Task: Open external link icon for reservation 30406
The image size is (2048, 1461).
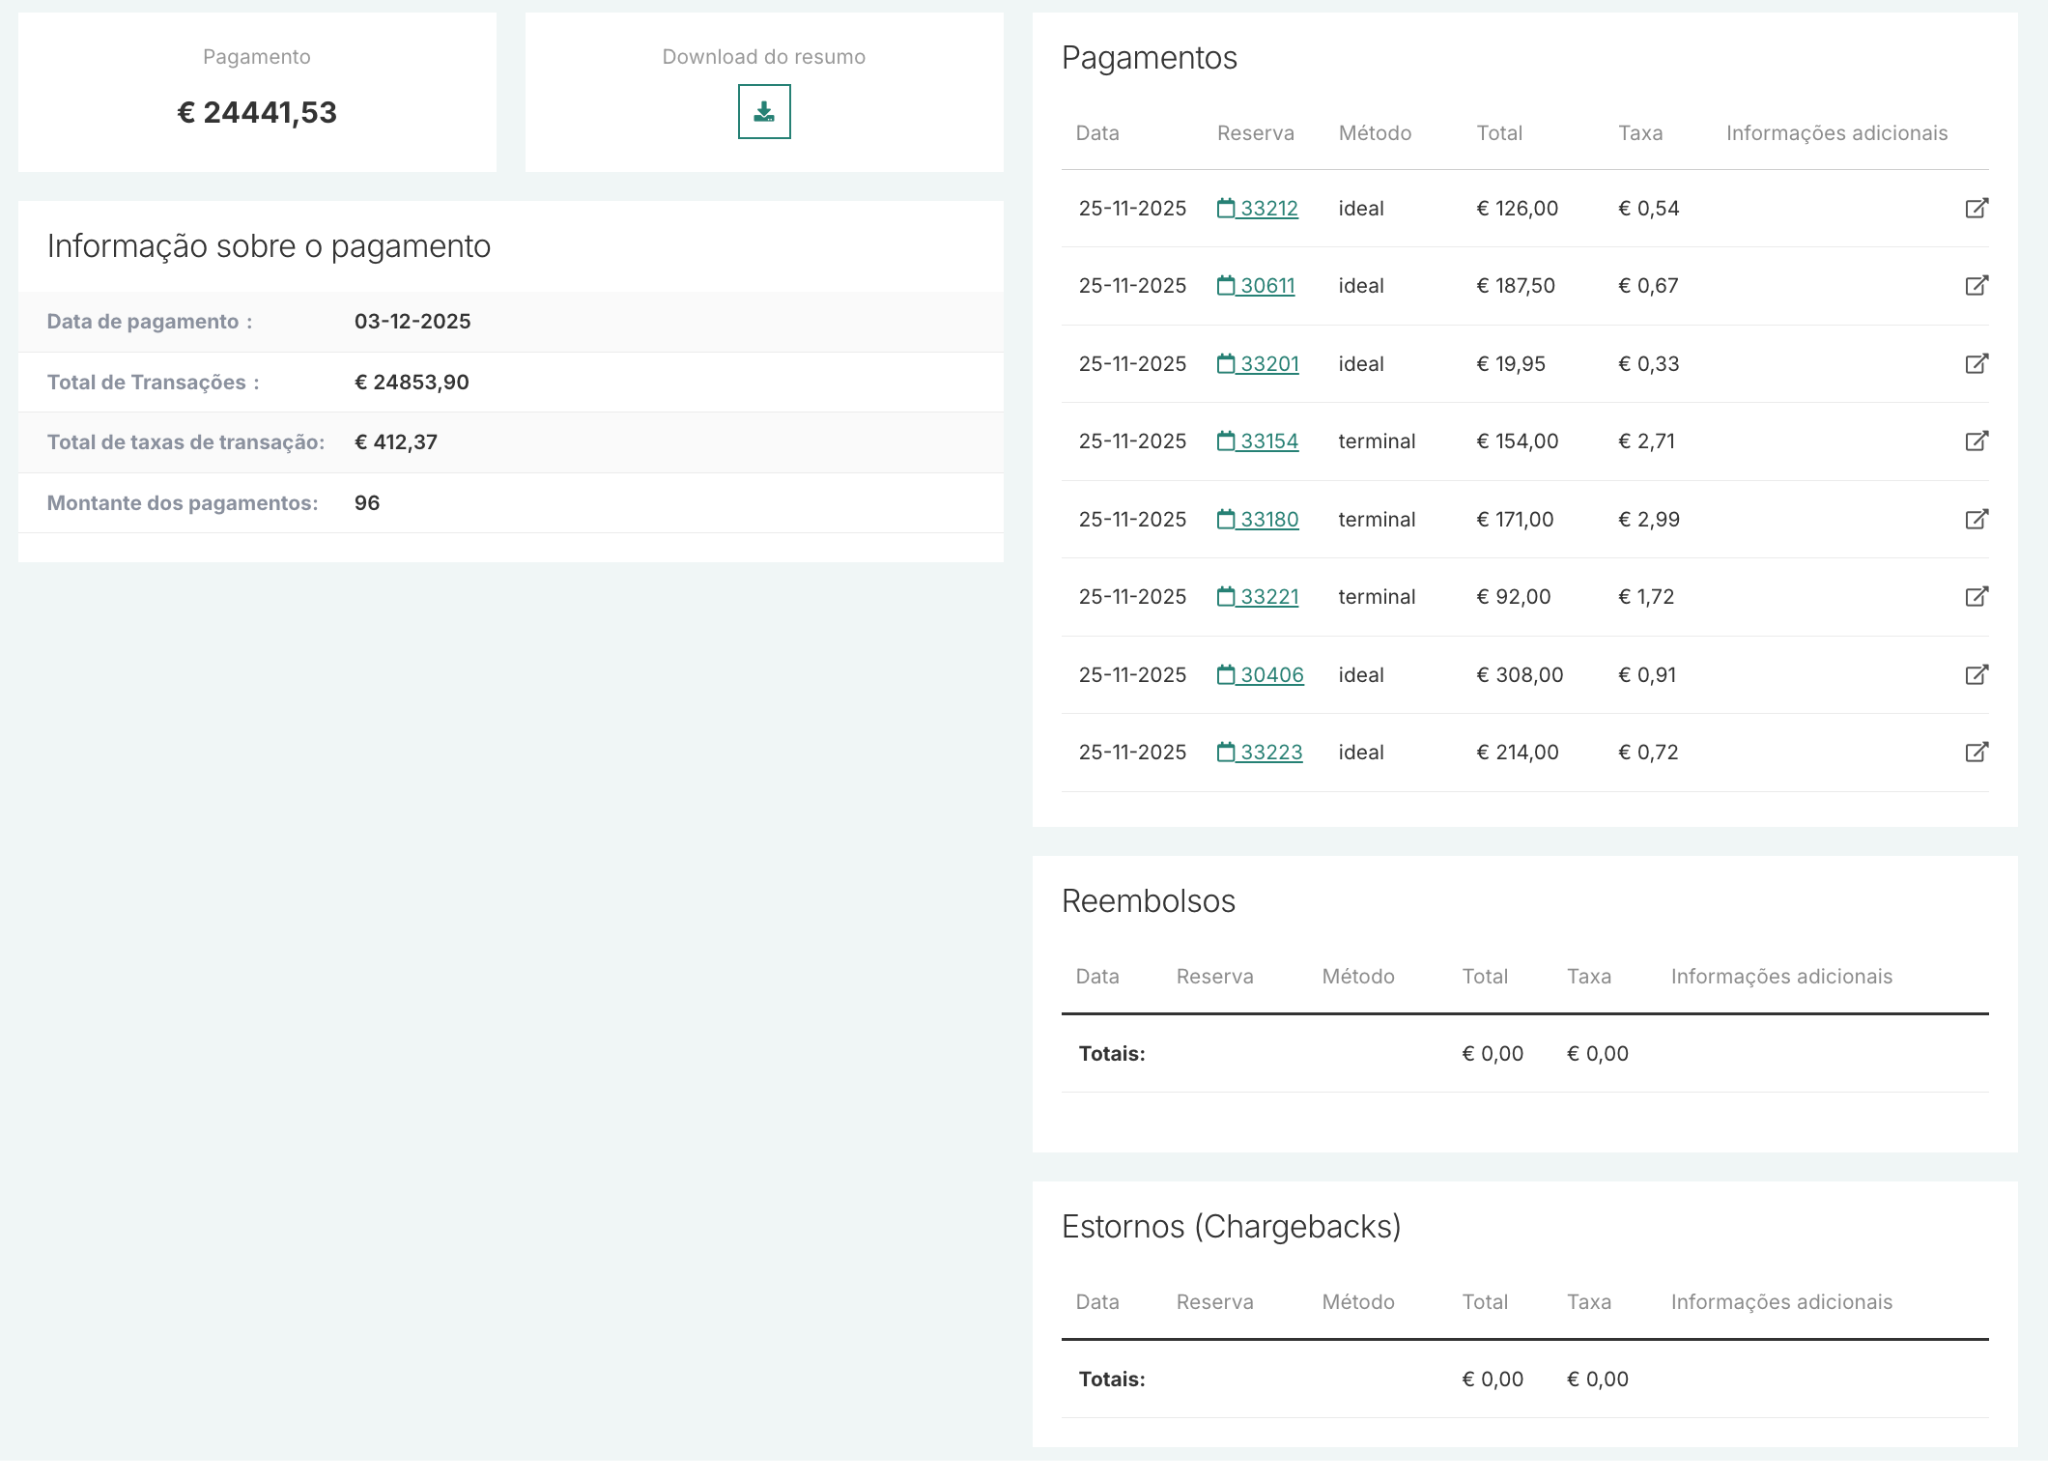Action: point(1976,675)
